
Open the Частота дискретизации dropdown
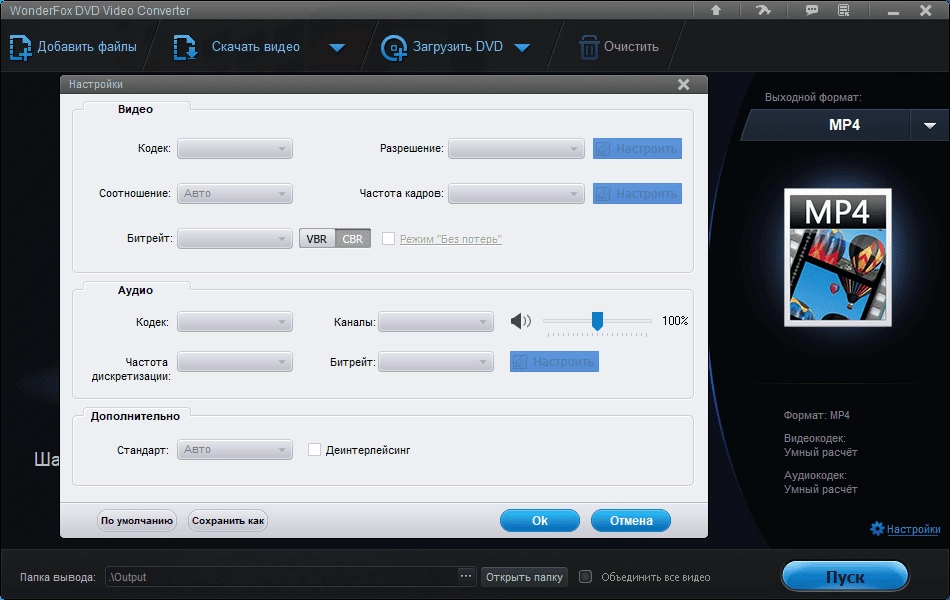coord(235,362)
